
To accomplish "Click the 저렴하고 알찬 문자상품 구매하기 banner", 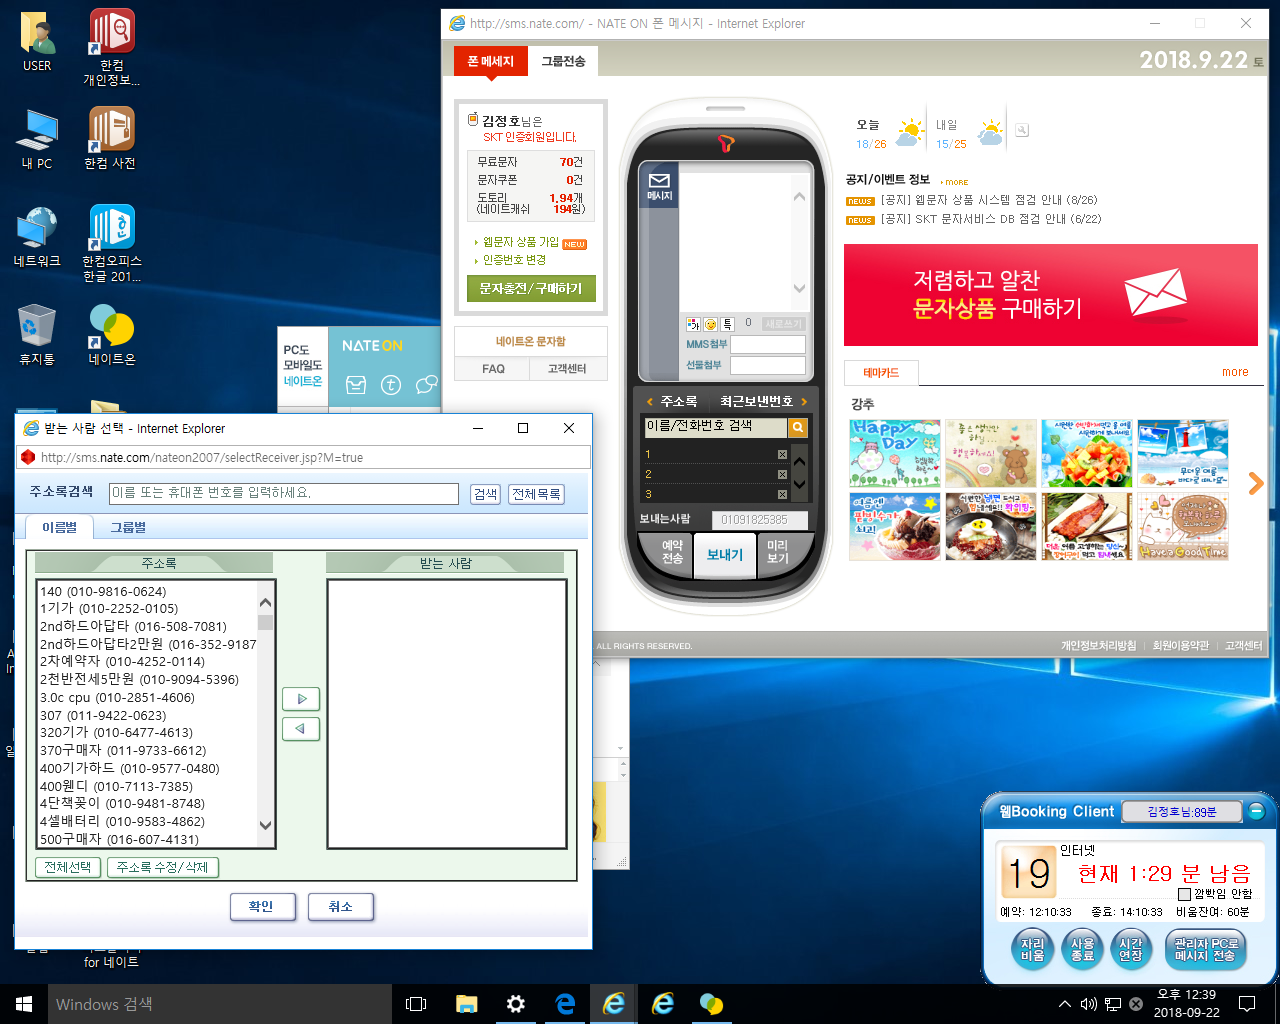I will [1050, 295].
